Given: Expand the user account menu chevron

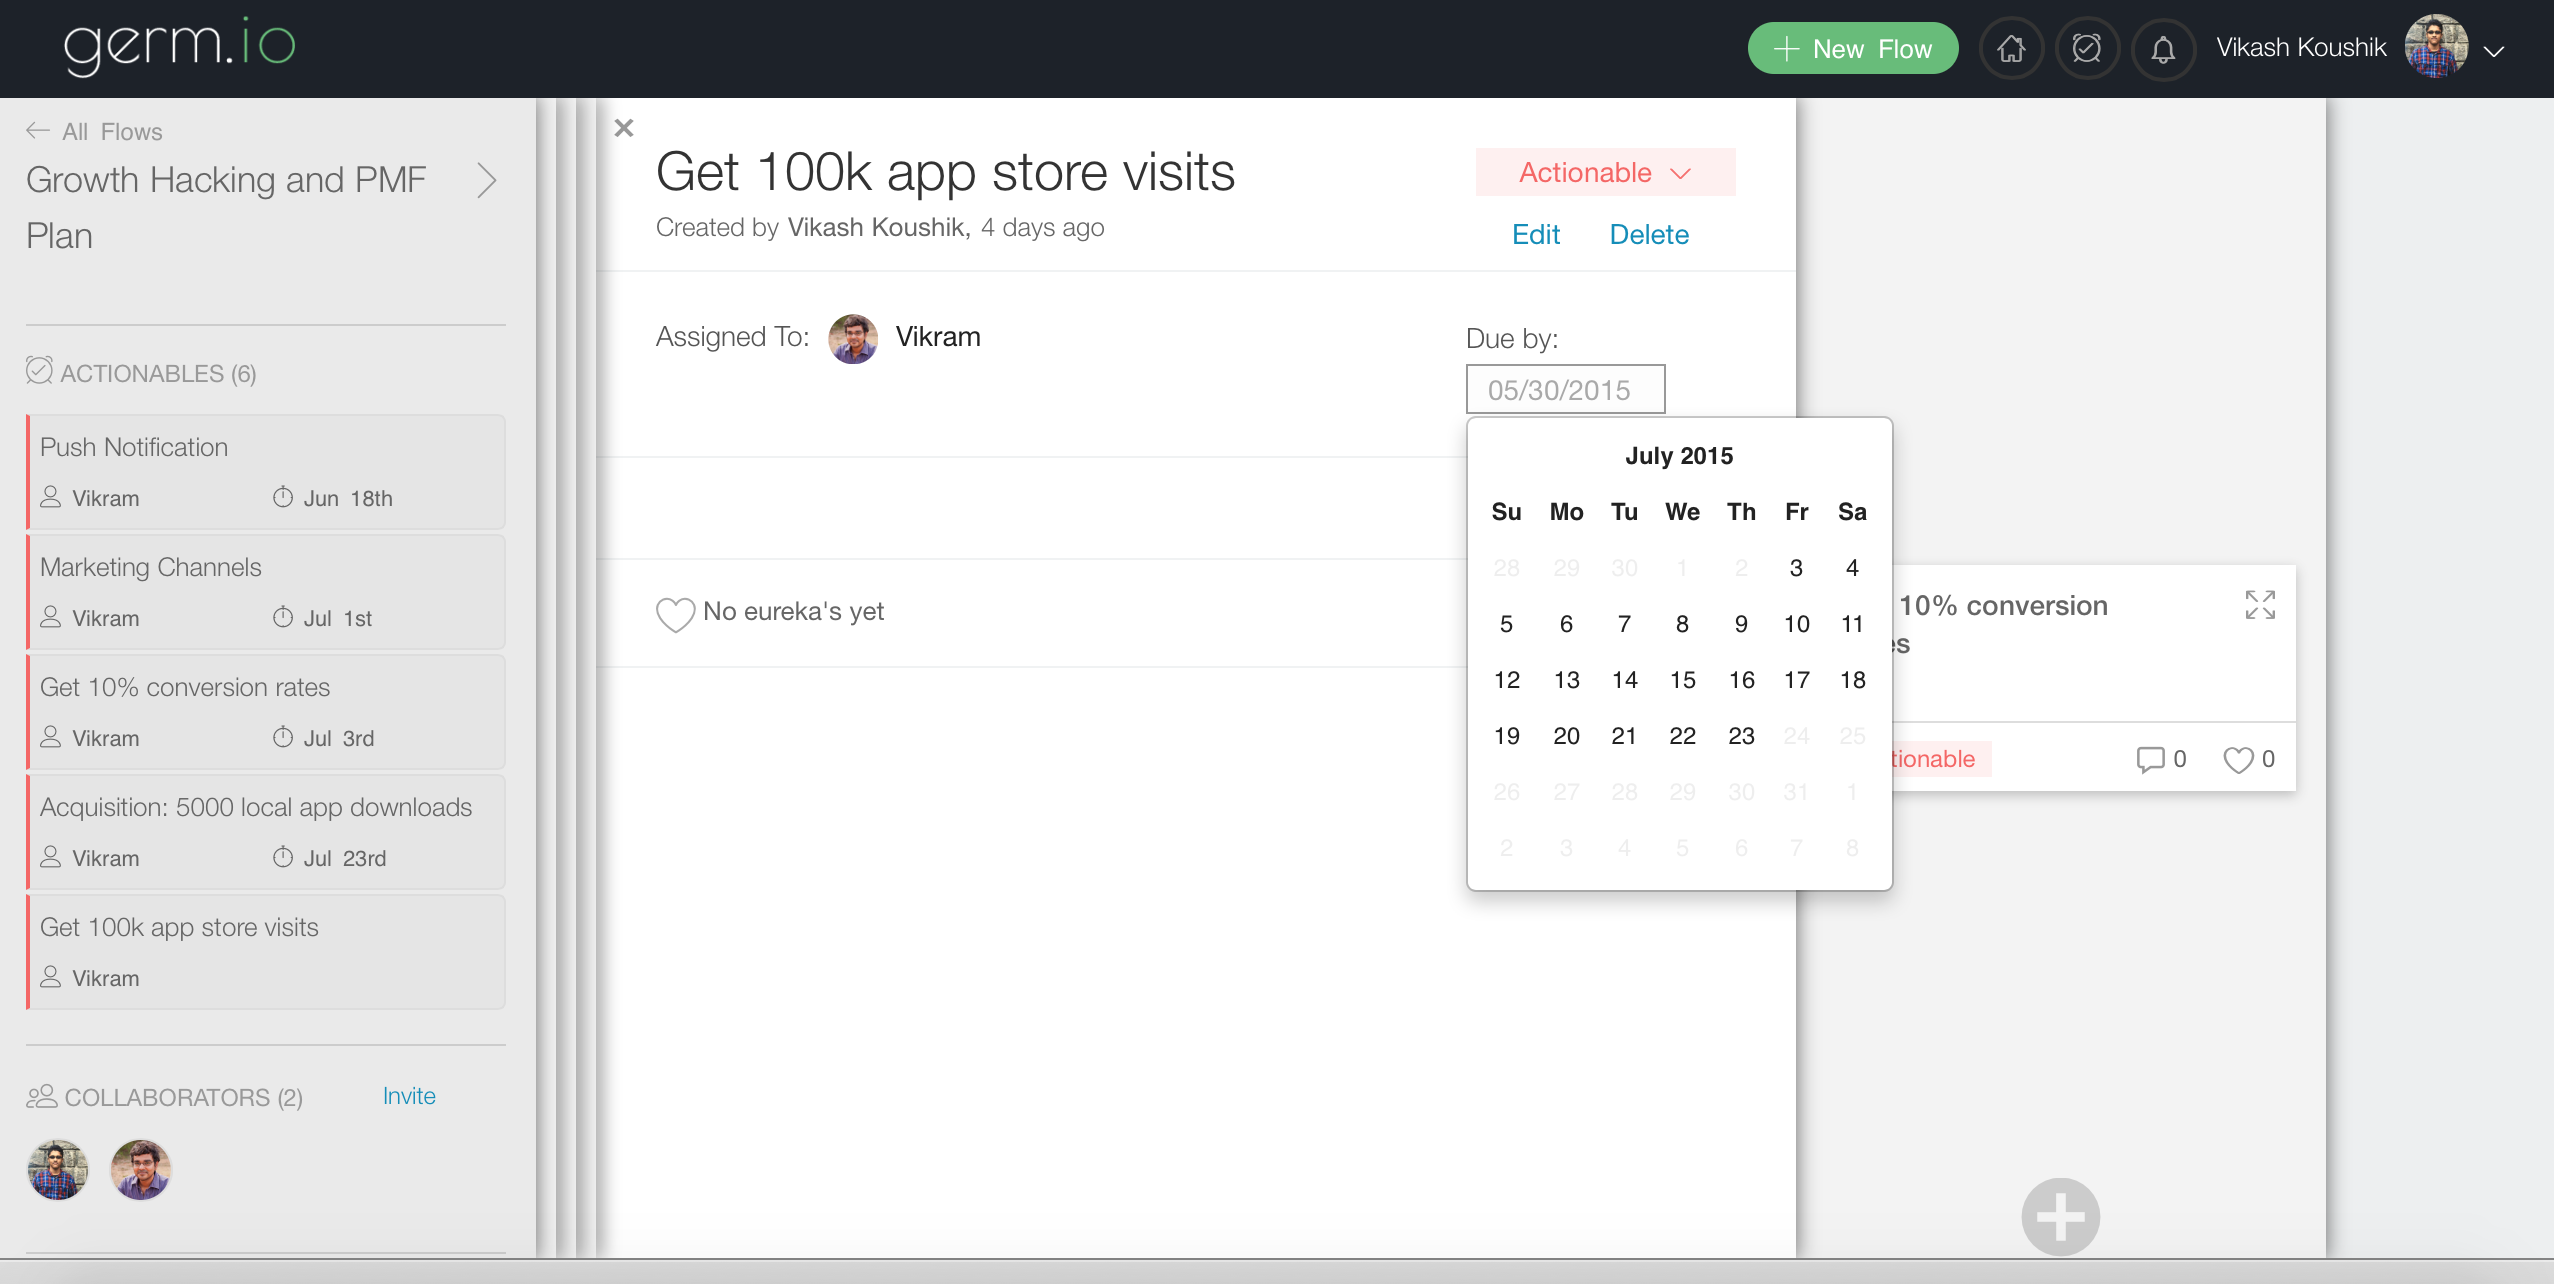Looking at the screenshot, I should coord(2495,51).
